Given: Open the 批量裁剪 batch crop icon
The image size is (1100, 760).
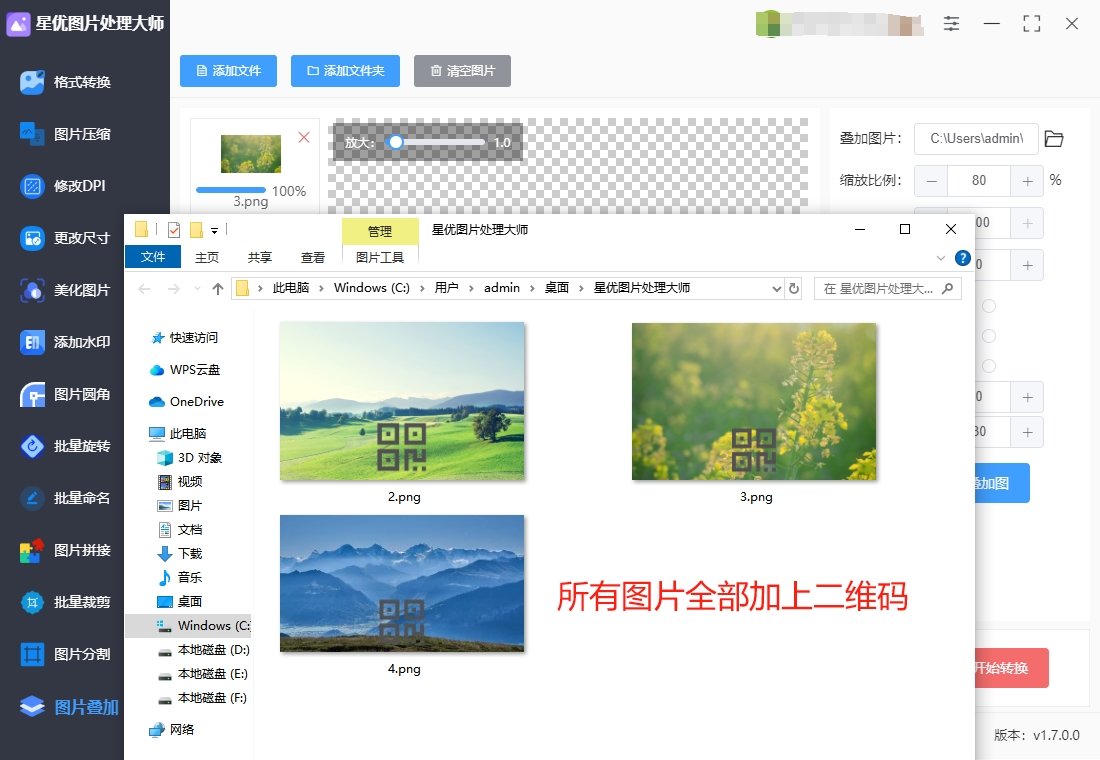Looking at the screenshot, I should pyautogui.click(x=32, y=602).
